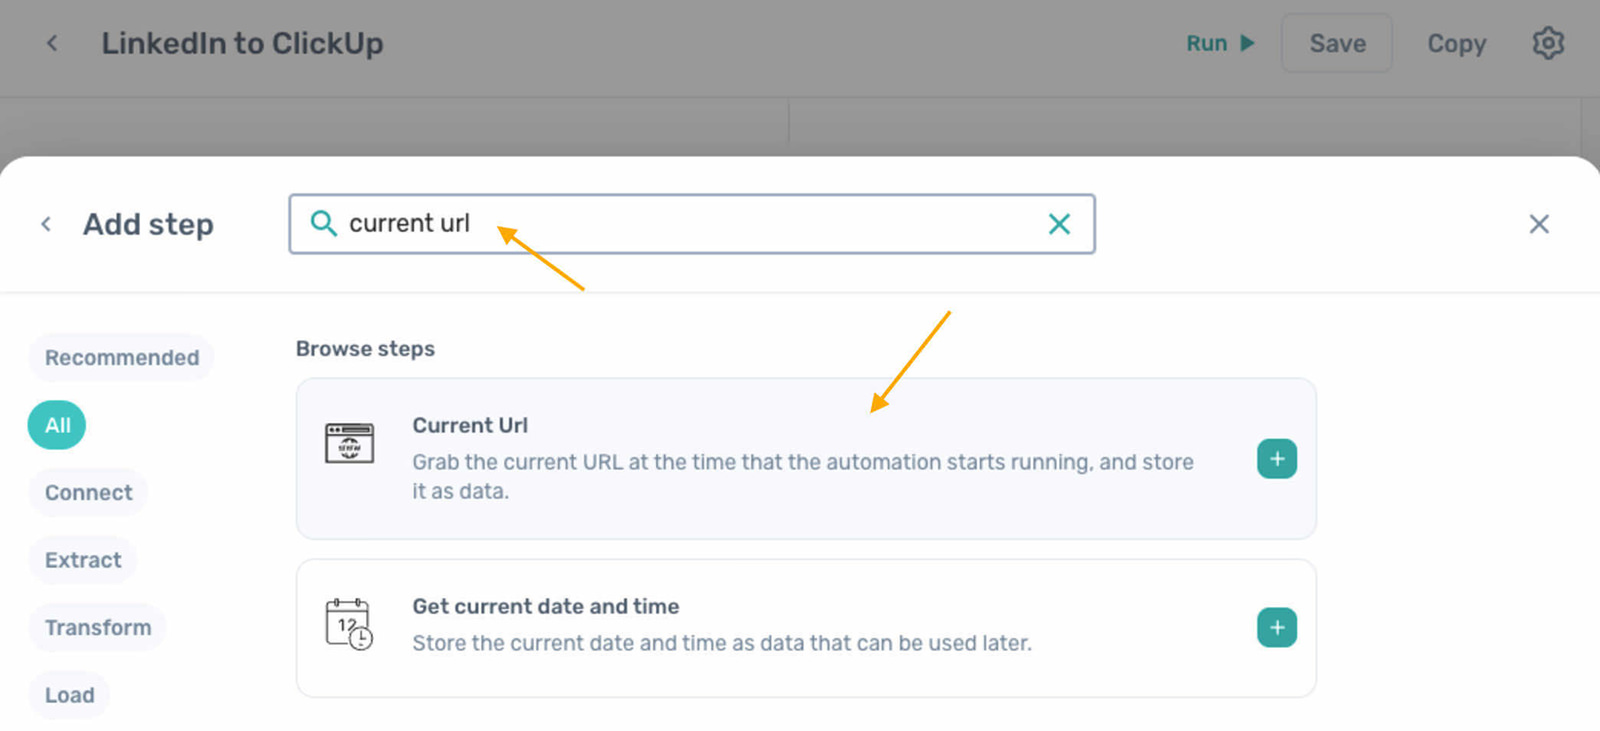
Task: Select the Recommended filter
Action: point(121,357)
